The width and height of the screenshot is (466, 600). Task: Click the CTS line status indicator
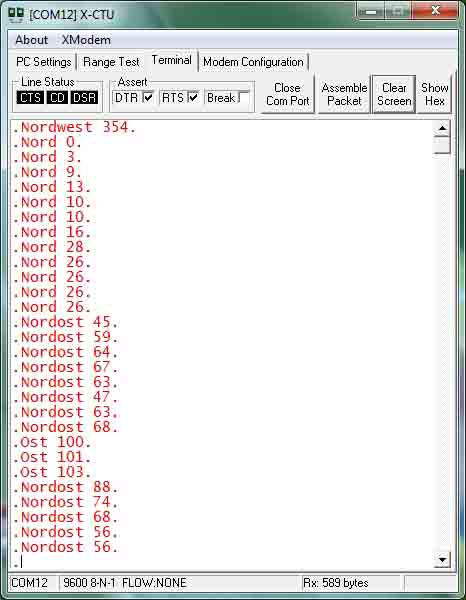coord(30,98)
